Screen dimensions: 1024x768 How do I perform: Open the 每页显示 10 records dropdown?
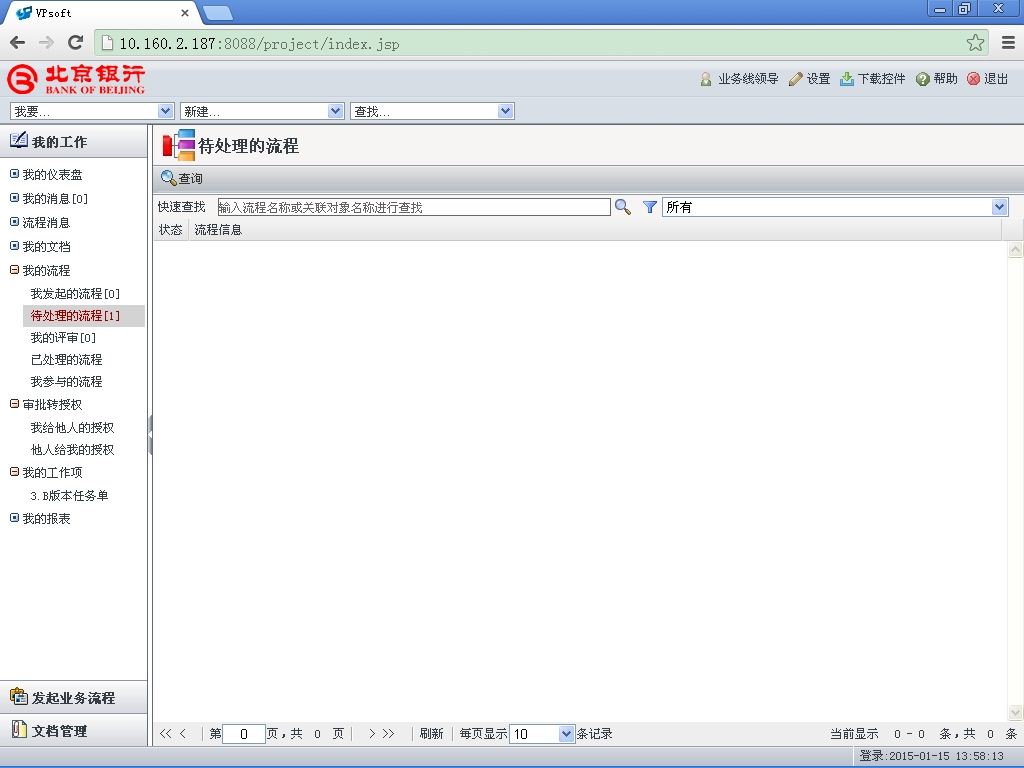tap(541, 733)
